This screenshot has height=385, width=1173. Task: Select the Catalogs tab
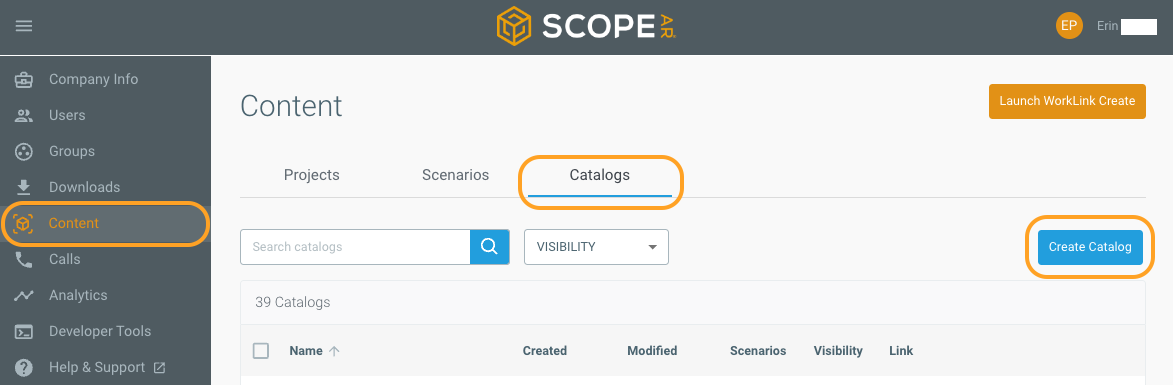[x=600, y=175]
